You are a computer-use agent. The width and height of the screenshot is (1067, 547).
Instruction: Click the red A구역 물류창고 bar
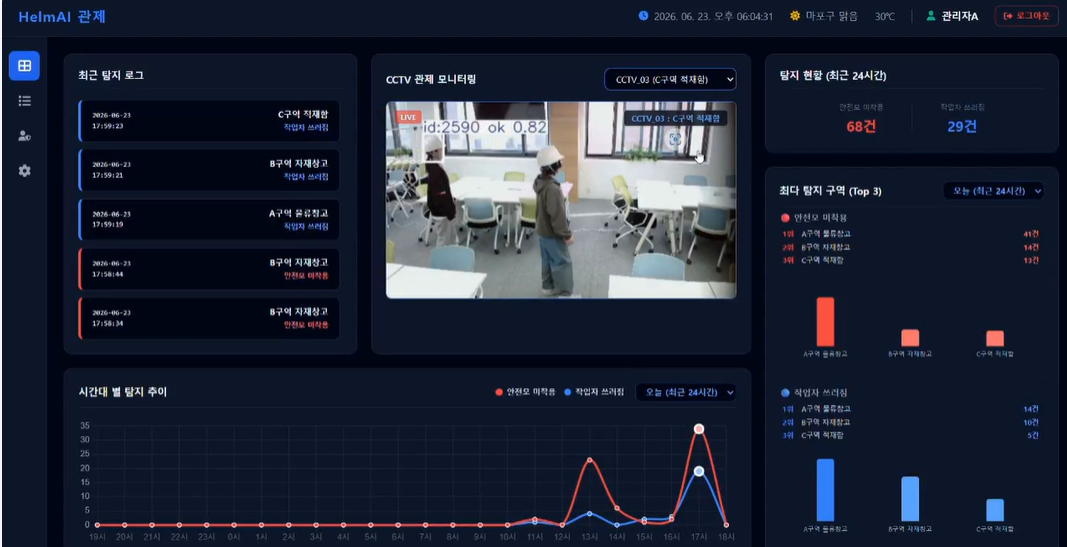[x=825, y=322]
